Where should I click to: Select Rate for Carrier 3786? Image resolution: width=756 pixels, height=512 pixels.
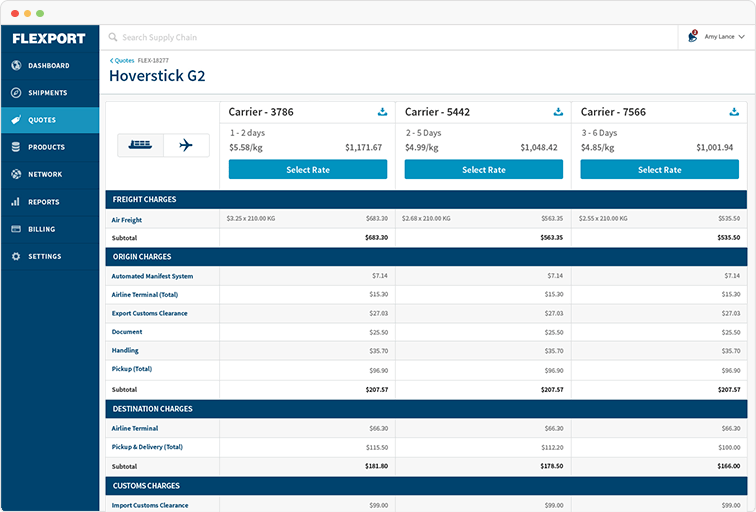tap(308, 170)
